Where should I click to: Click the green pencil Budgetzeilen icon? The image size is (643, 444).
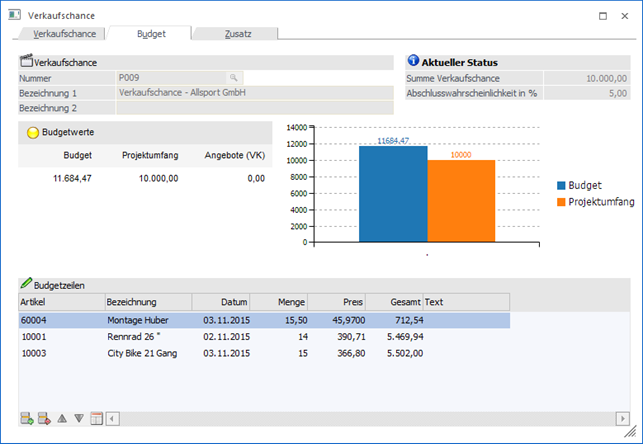point(26,284)
